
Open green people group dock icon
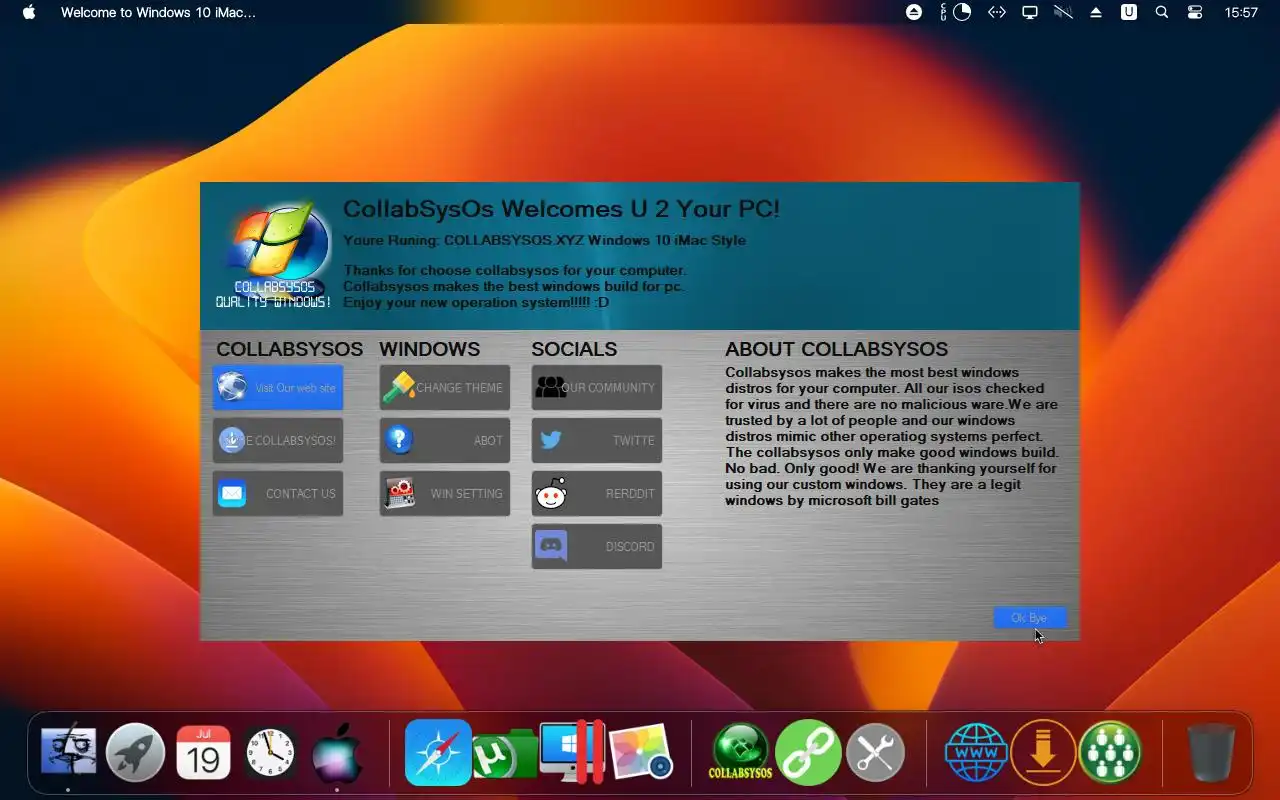point(1110,753)
